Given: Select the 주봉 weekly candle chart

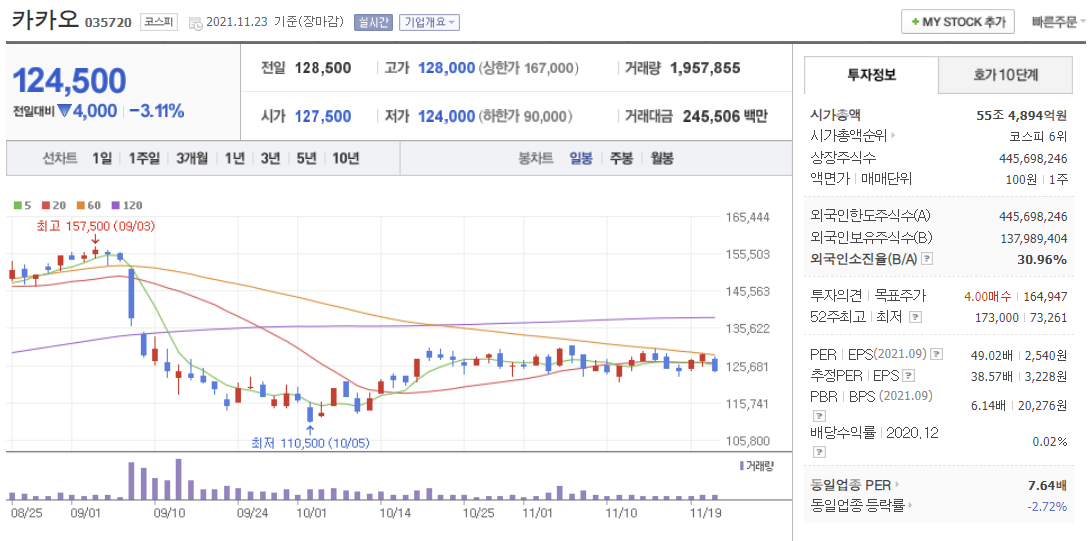Looking at the screenshot, I should (621, 159).
